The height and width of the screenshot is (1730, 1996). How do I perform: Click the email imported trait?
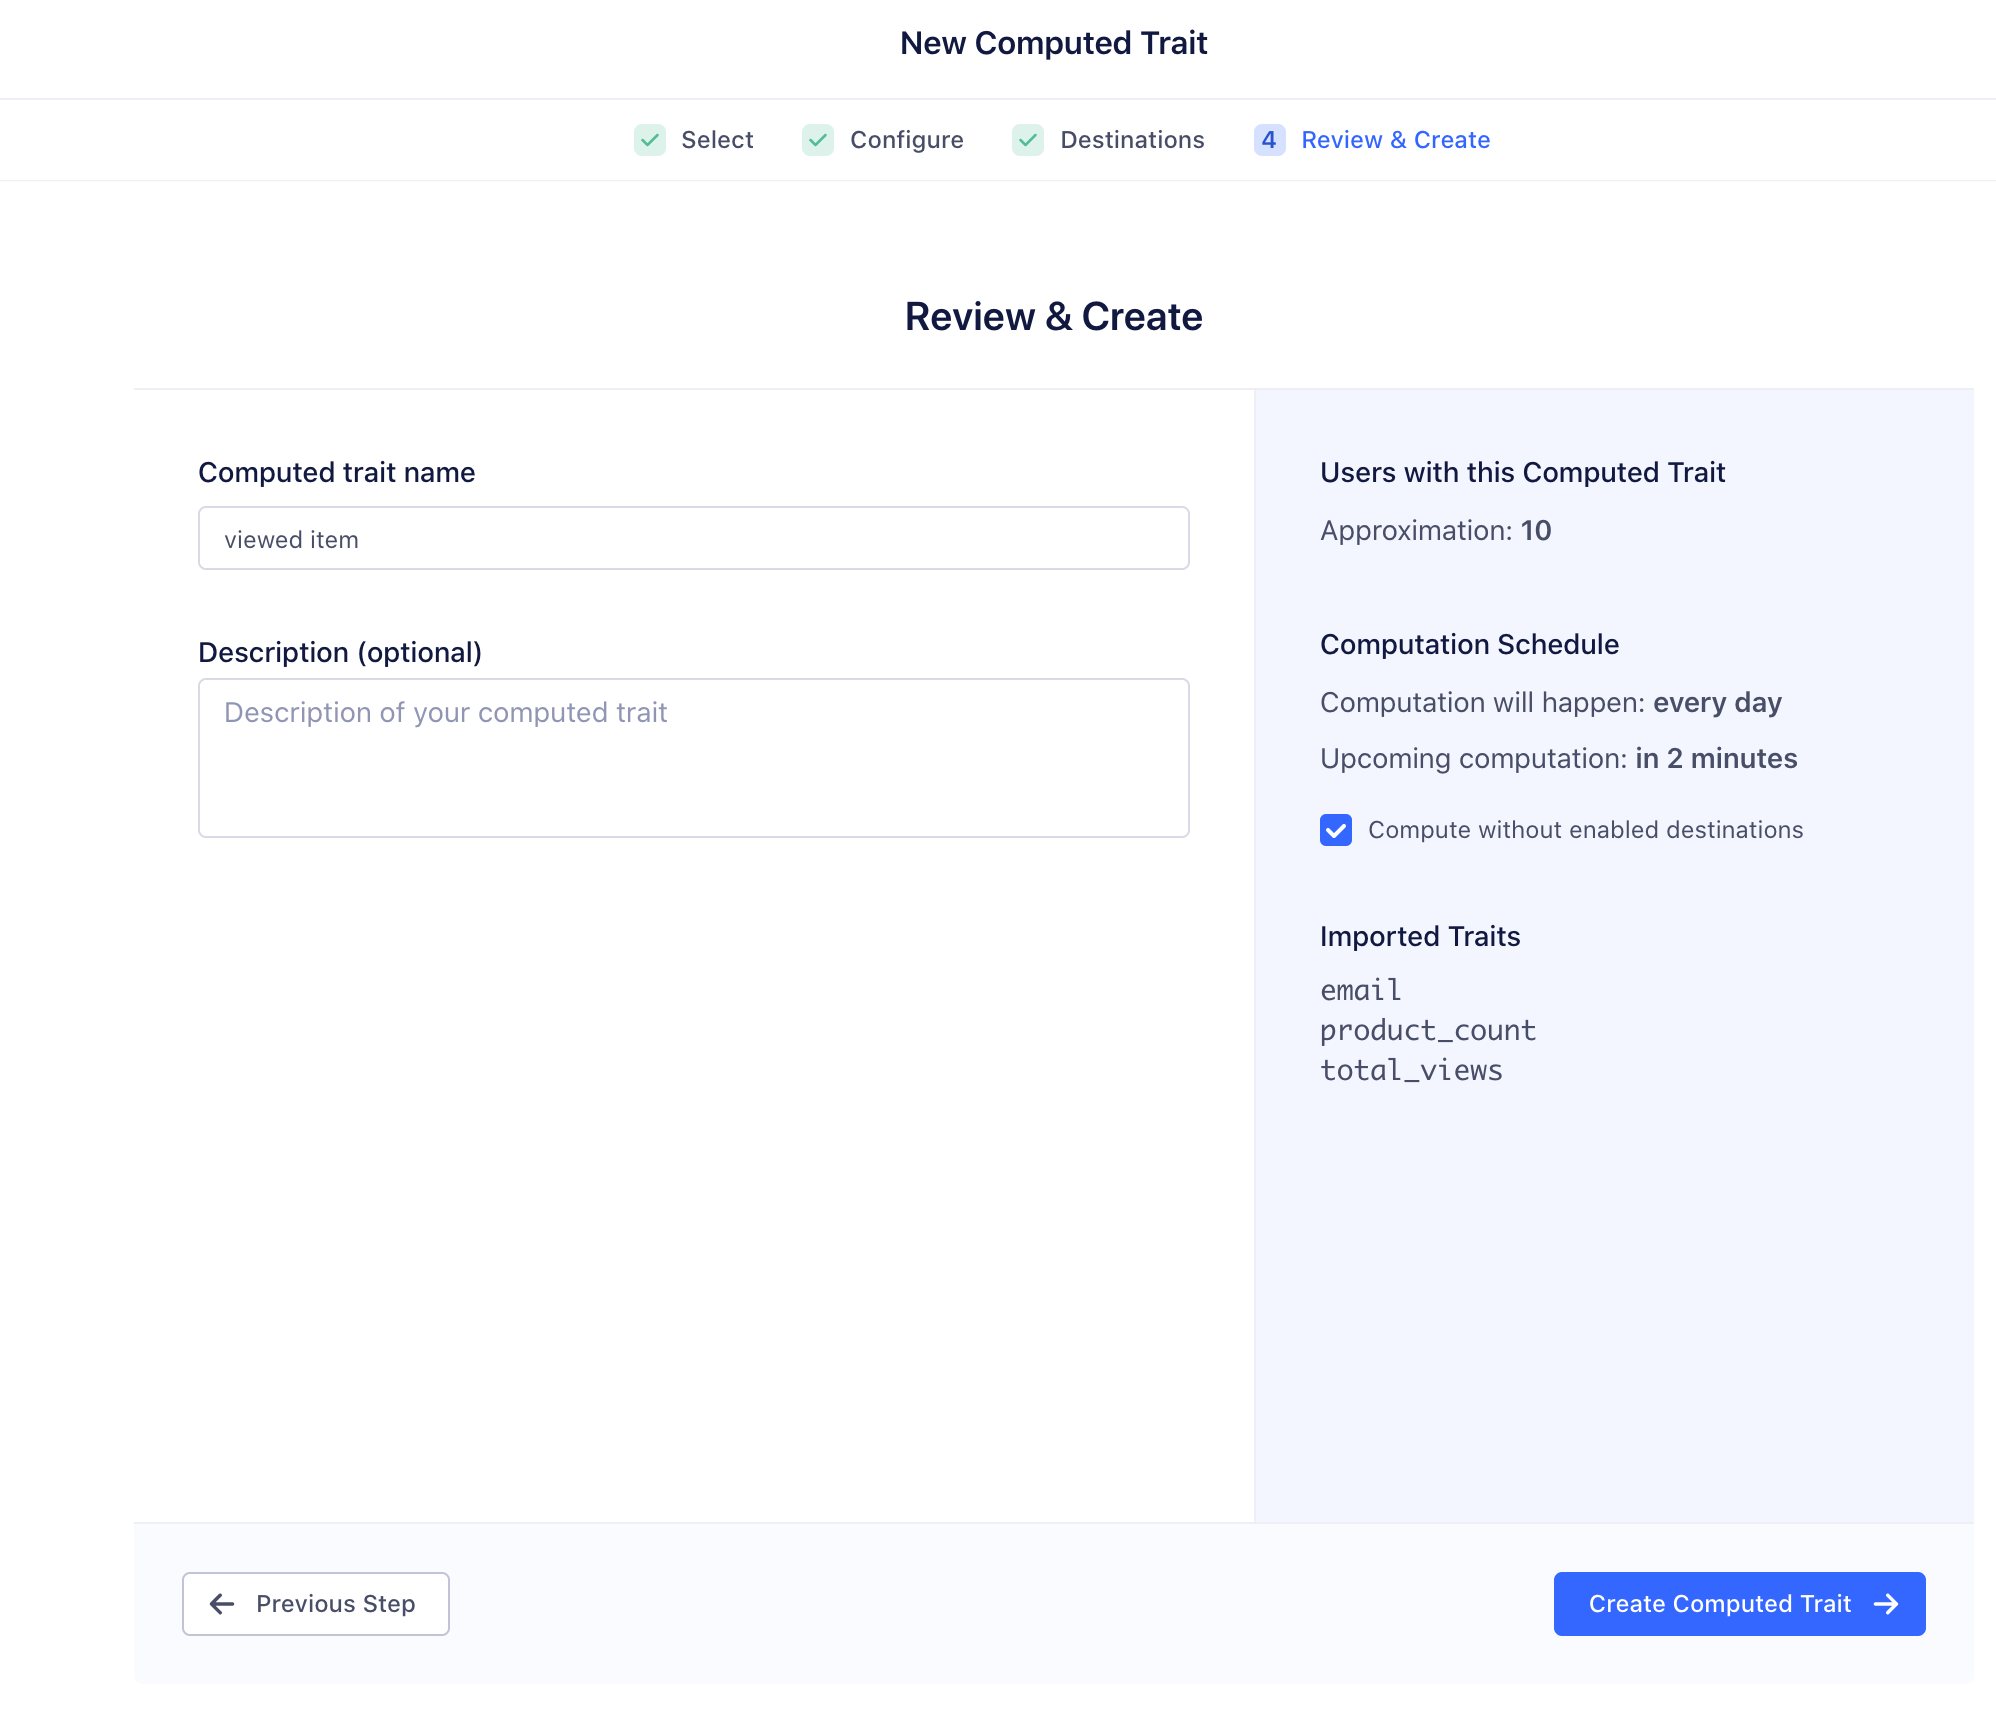[1360, 990]
